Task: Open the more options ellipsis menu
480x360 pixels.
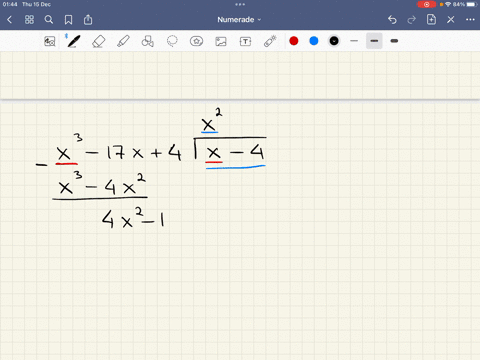Action: coord(470,20)
